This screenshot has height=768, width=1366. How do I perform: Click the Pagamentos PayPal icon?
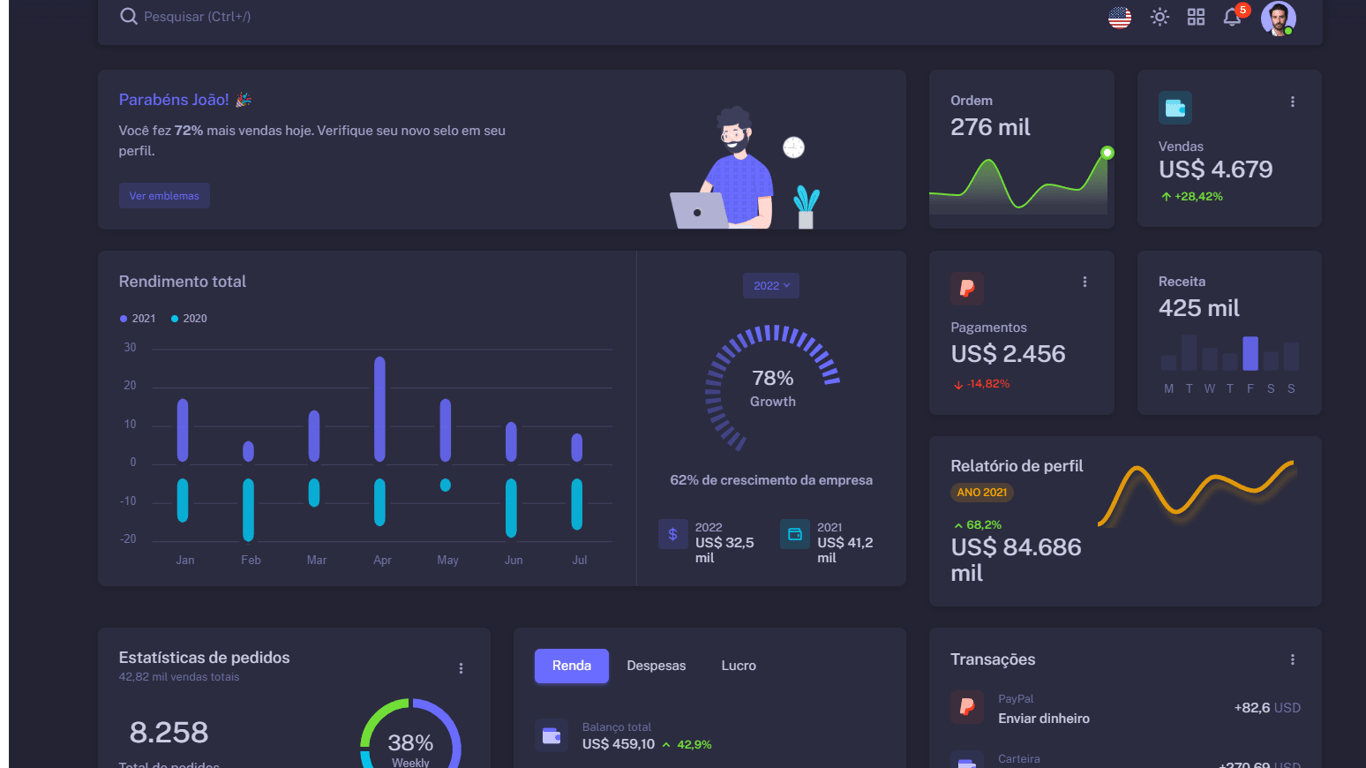coord(967,288)
